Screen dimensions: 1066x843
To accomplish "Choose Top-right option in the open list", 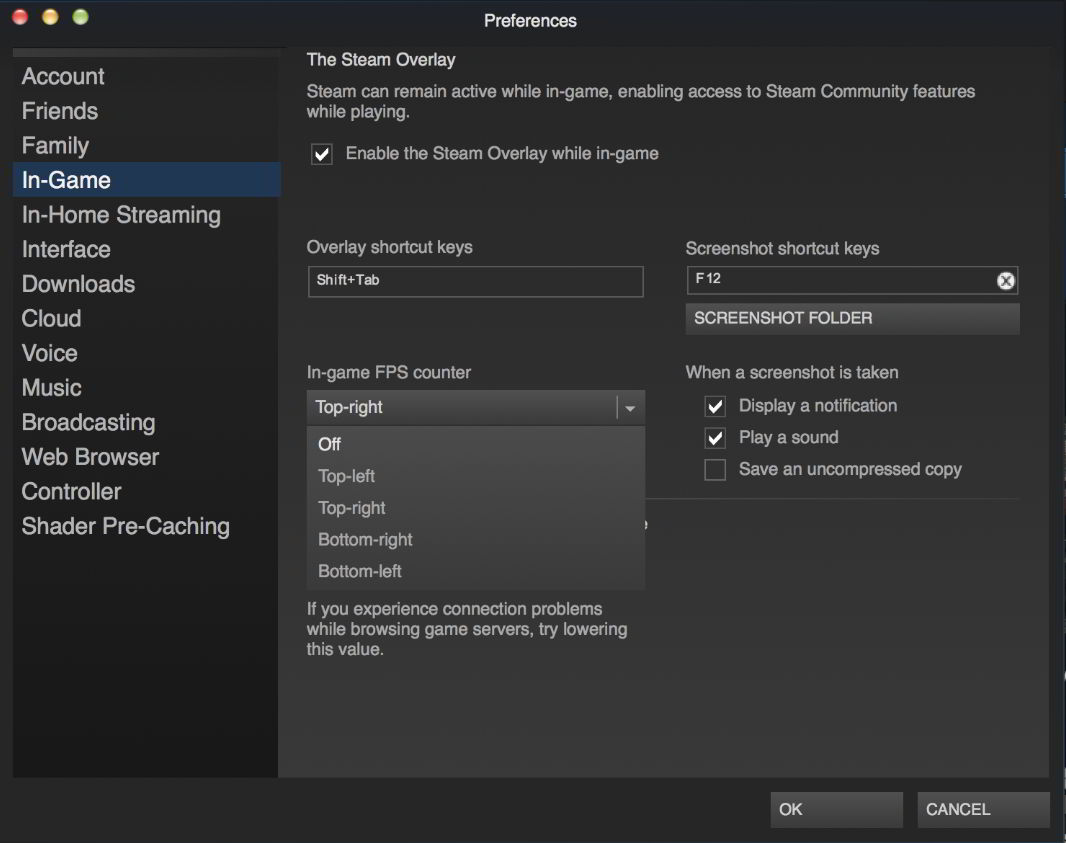I will [x=476, y=508].
